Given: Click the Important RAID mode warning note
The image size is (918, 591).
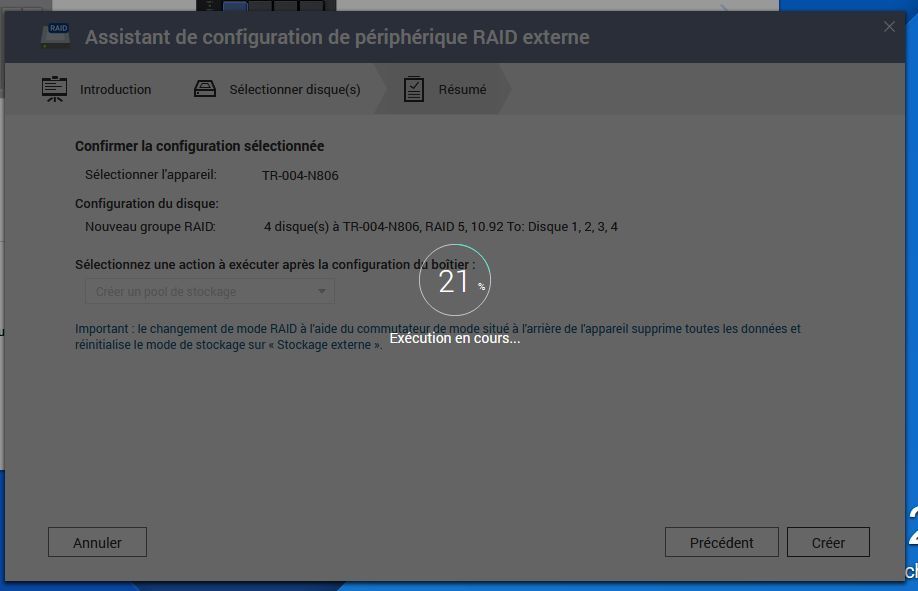Looking at the screenshot, I should (437, 336).
